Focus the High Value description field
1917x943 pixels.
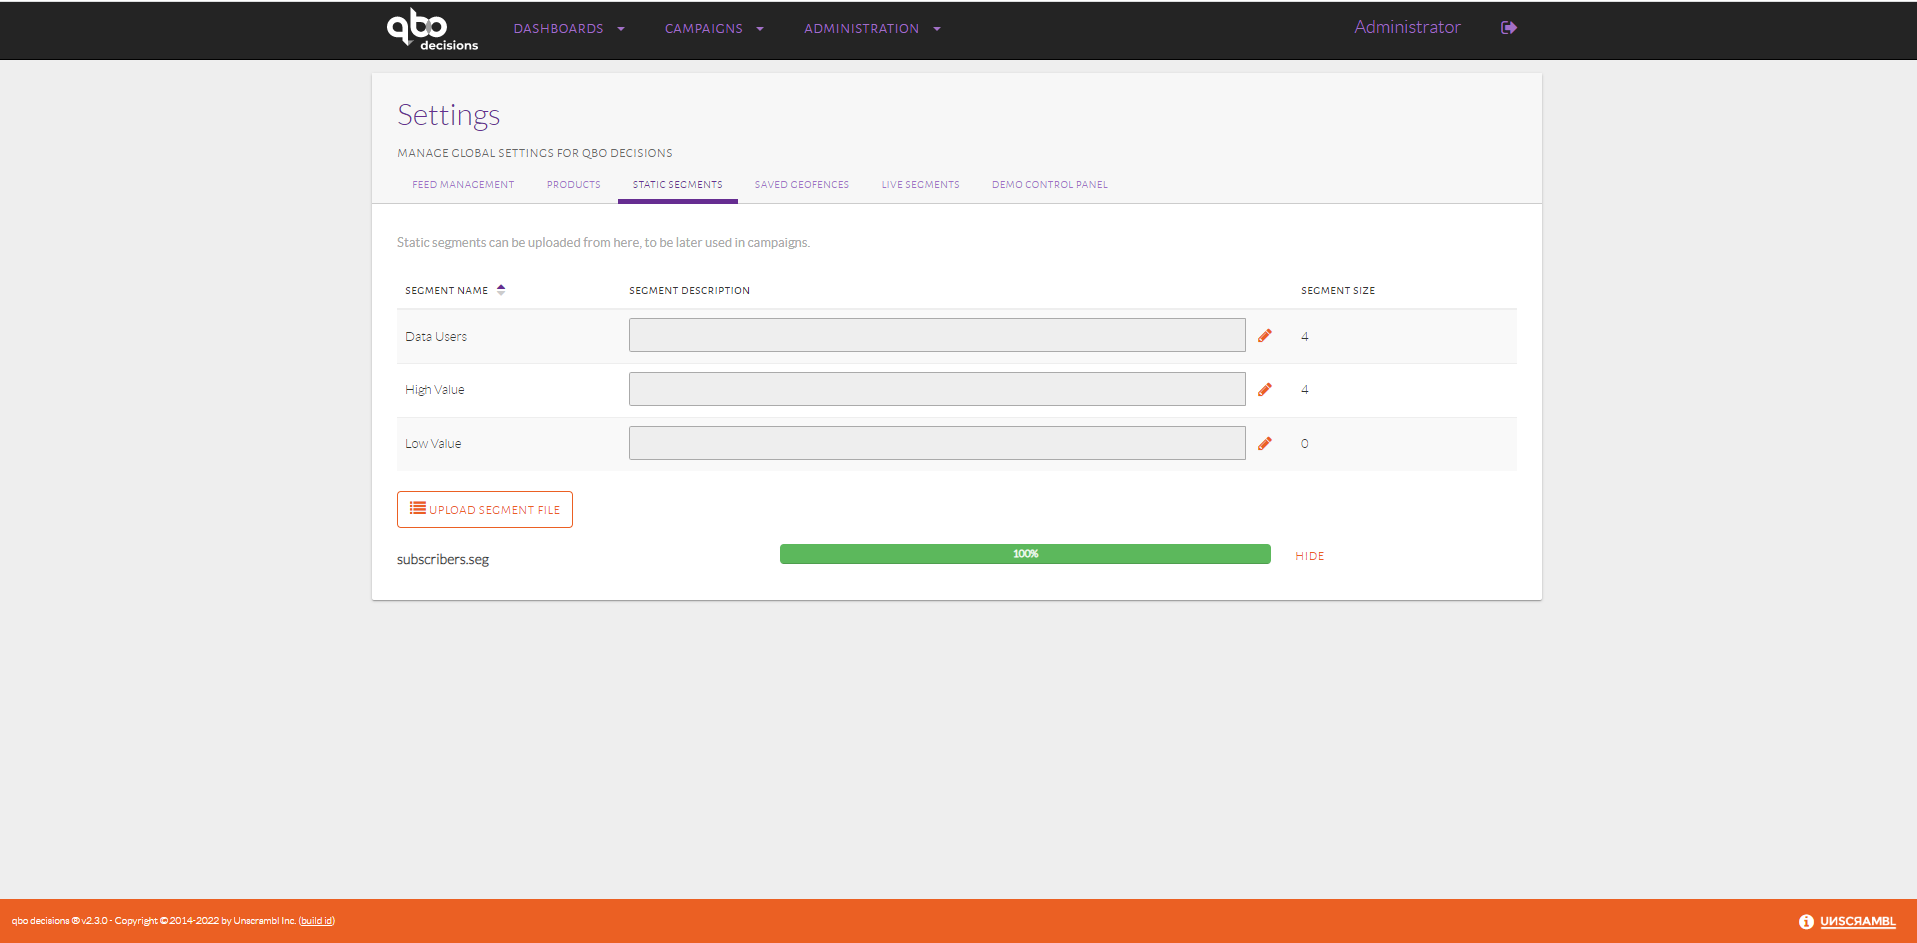937,389
